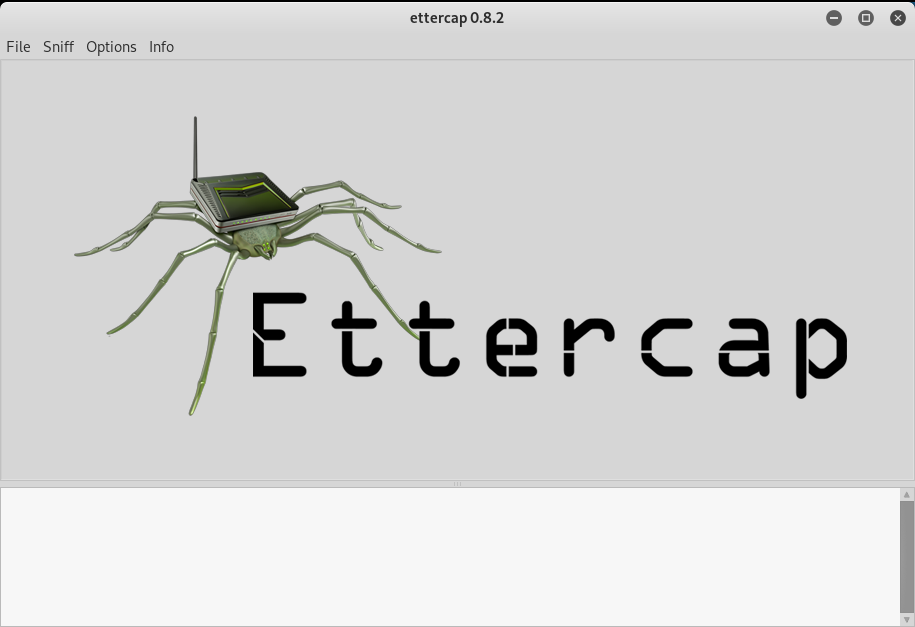
Task: Open the File menu
Action: tap(18, 47)
